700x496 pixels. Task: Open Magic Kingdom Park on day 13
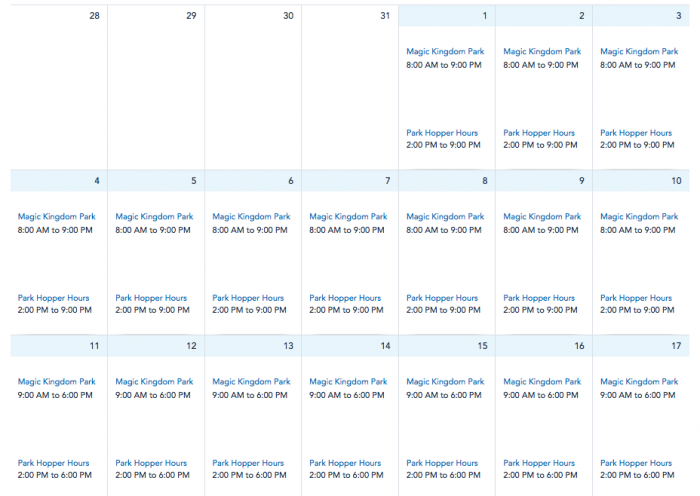coord(251,382)
